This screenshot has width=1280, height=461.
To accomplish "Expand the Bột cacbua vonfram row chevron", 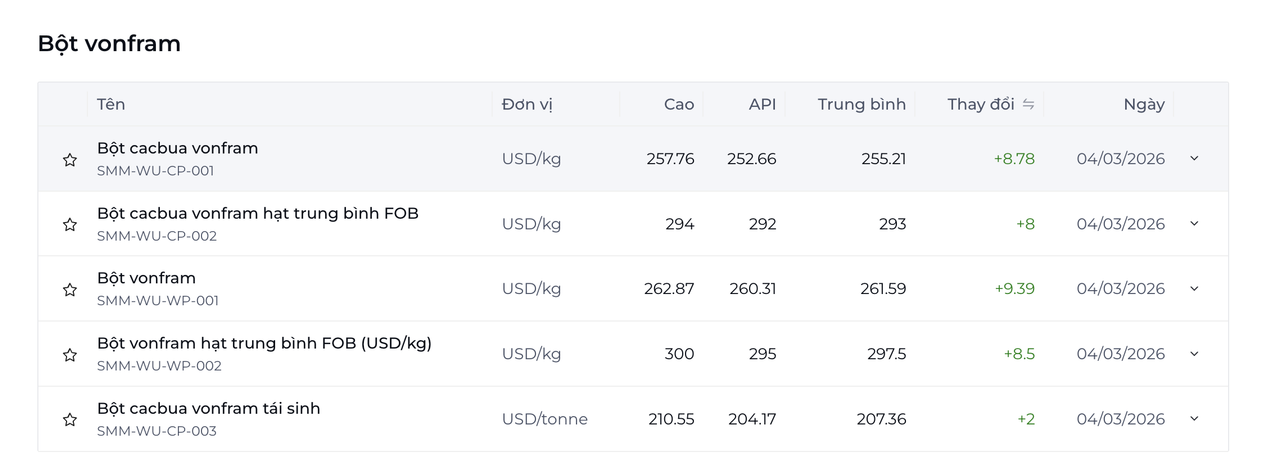I will (x=1194, y=158).
